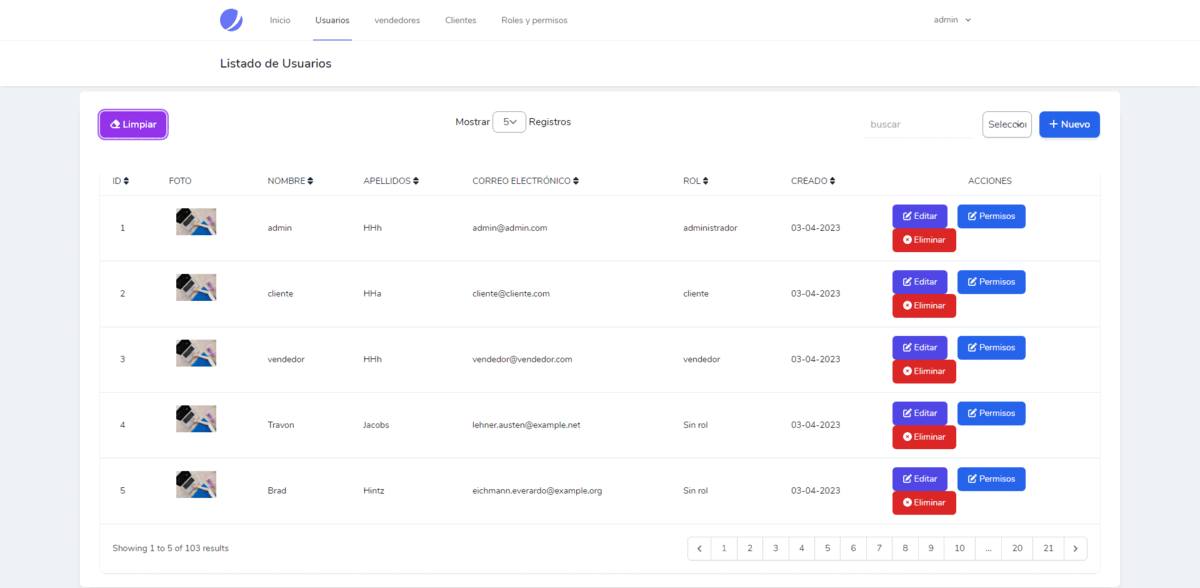The height and width of the screenshot is (588, 1200).
Task: Sort table by ROL column arrows
Action: click(x=705, y=181)
